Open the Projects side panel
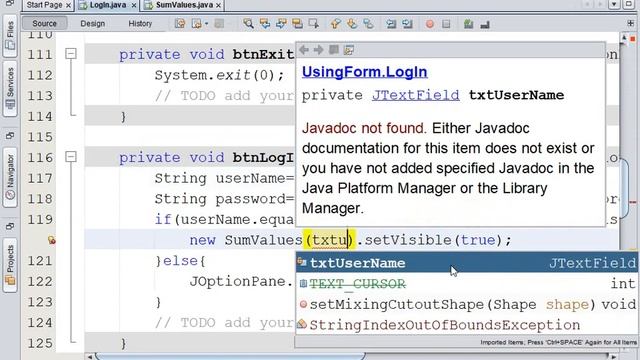 (10, 265)
